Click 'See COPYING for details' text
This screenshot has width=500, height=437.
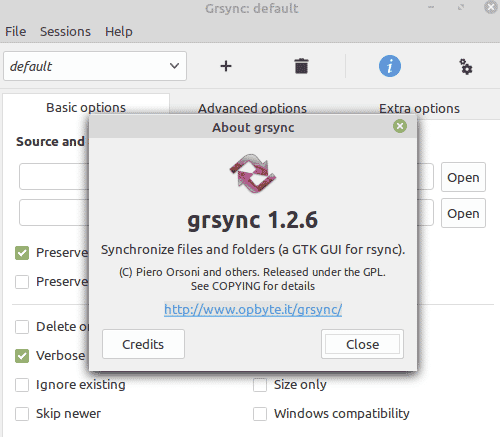click(x=253, y=286)
